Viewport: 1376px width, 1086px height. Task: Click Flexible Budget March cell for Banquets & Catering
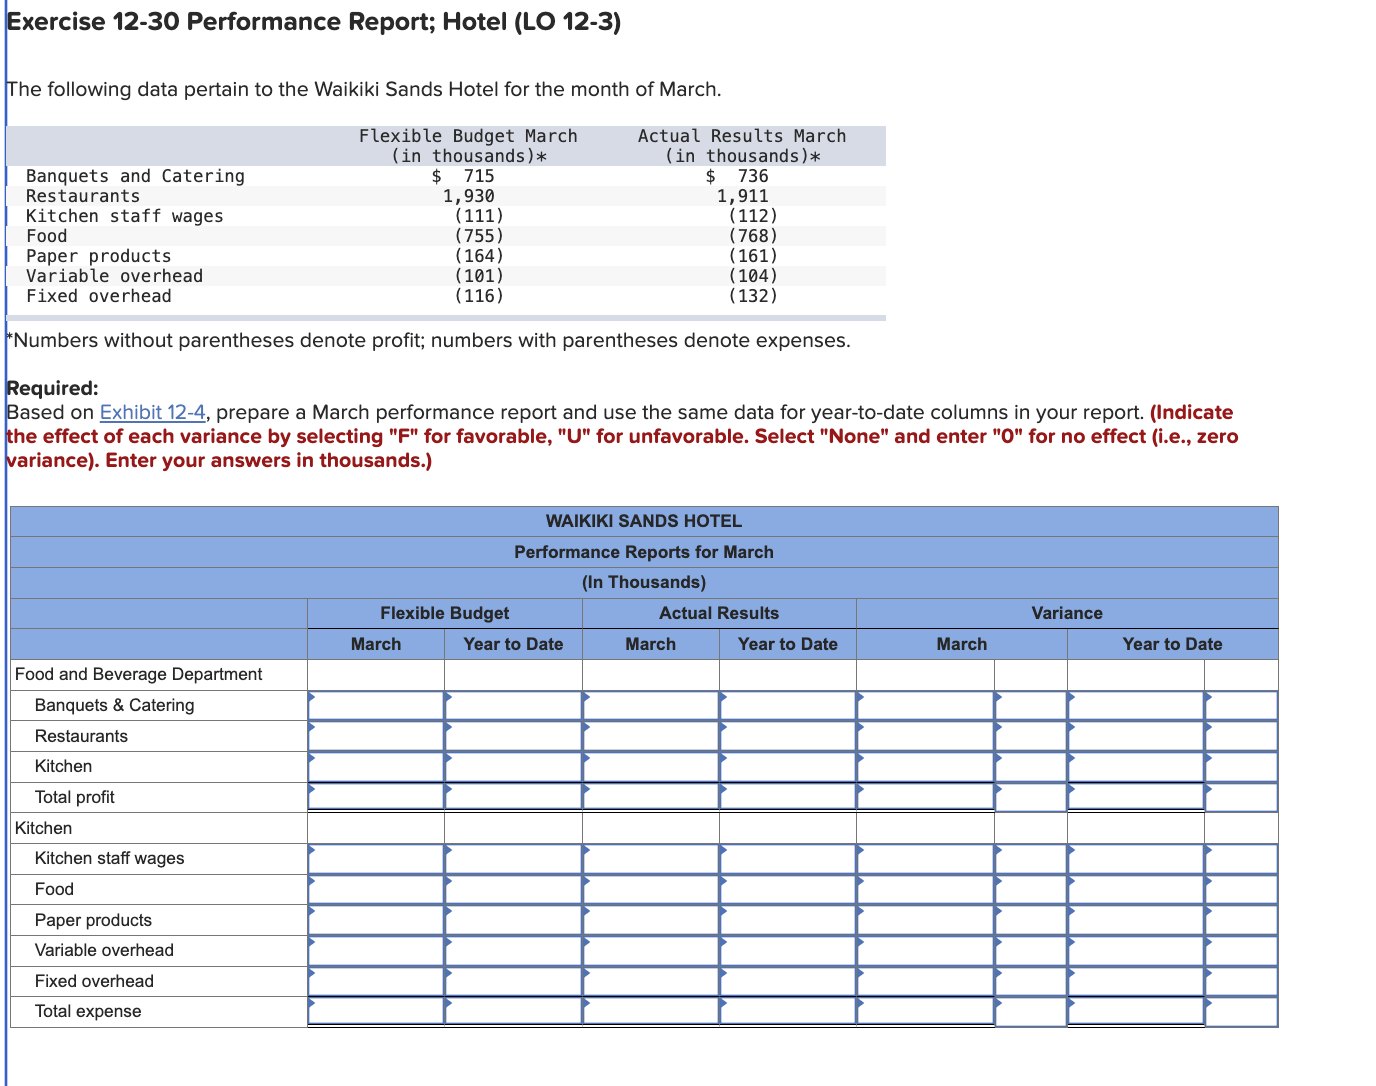tap(376, 705)
